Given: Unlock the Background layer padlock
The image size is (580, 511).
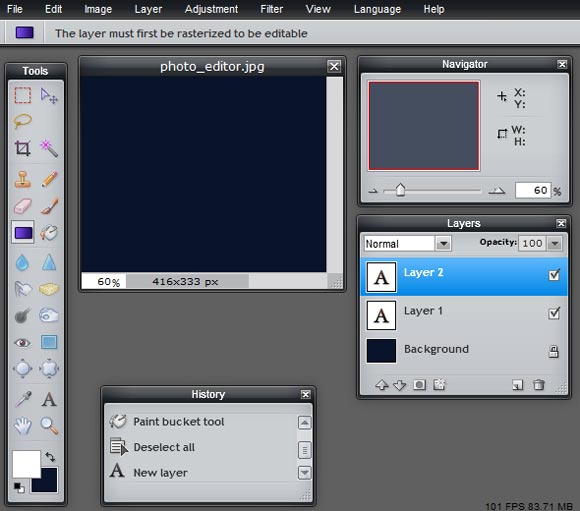Looking at the screenshot, I should pos(553,351).
